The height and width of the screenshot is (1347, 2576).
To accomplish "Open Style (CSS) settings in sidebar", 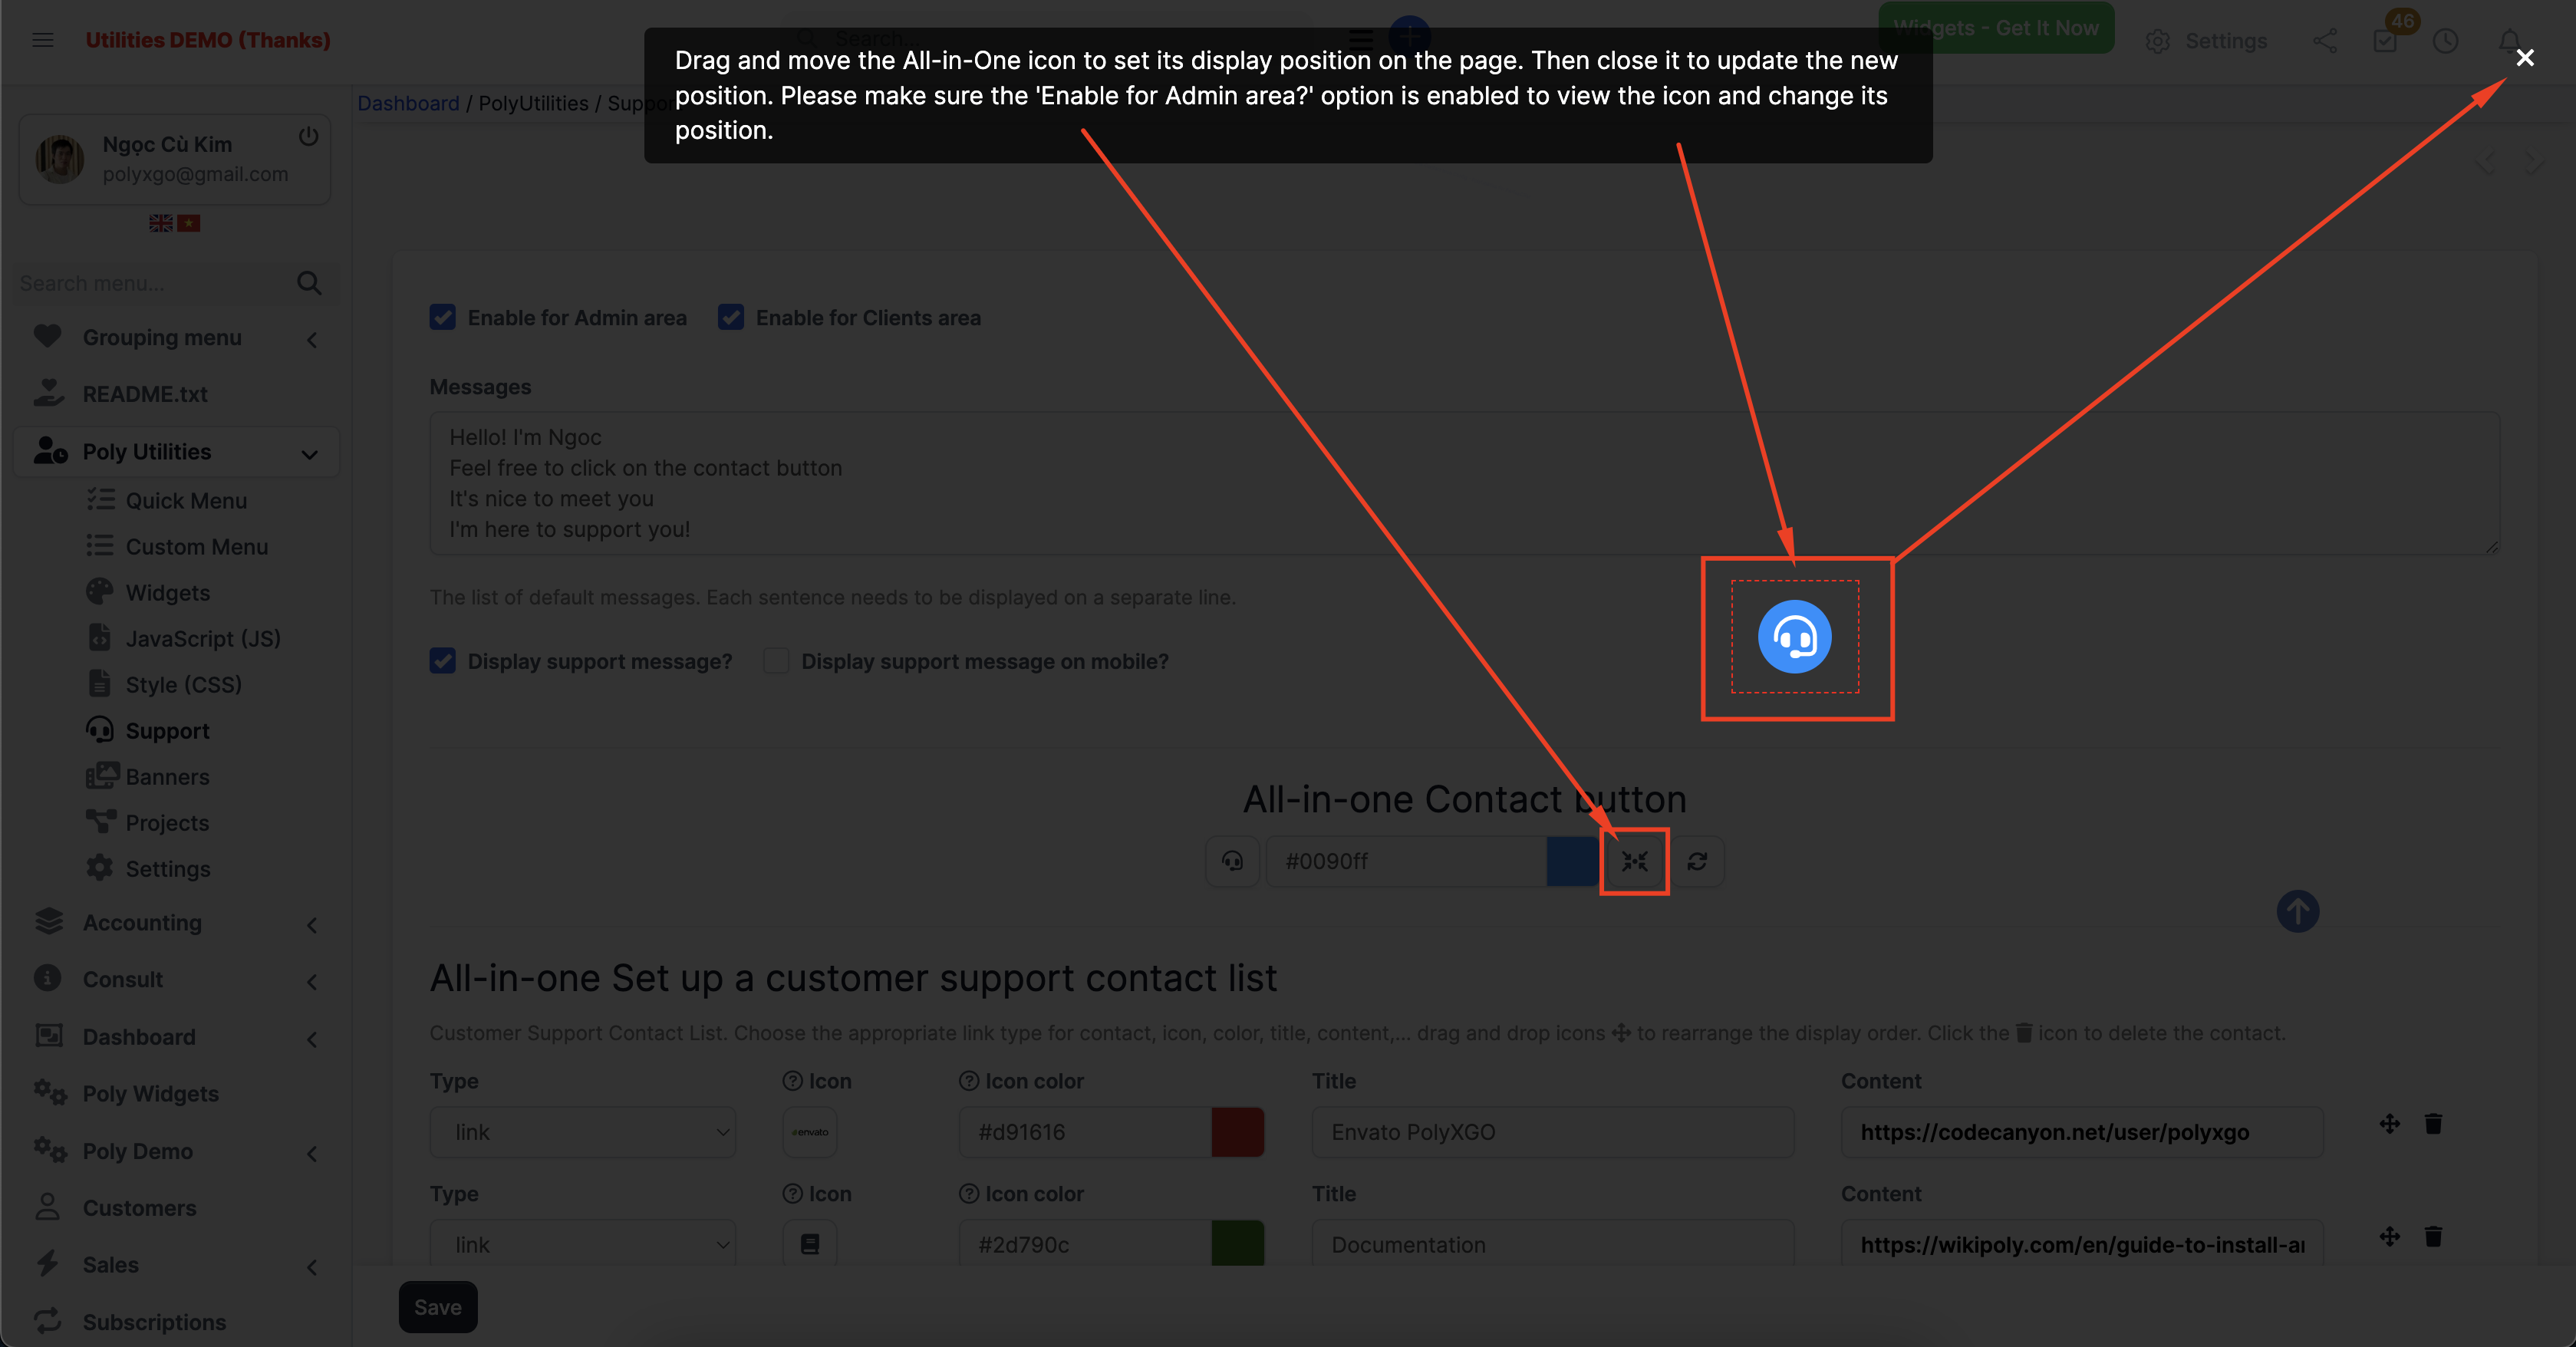I will tap(184, 684).
